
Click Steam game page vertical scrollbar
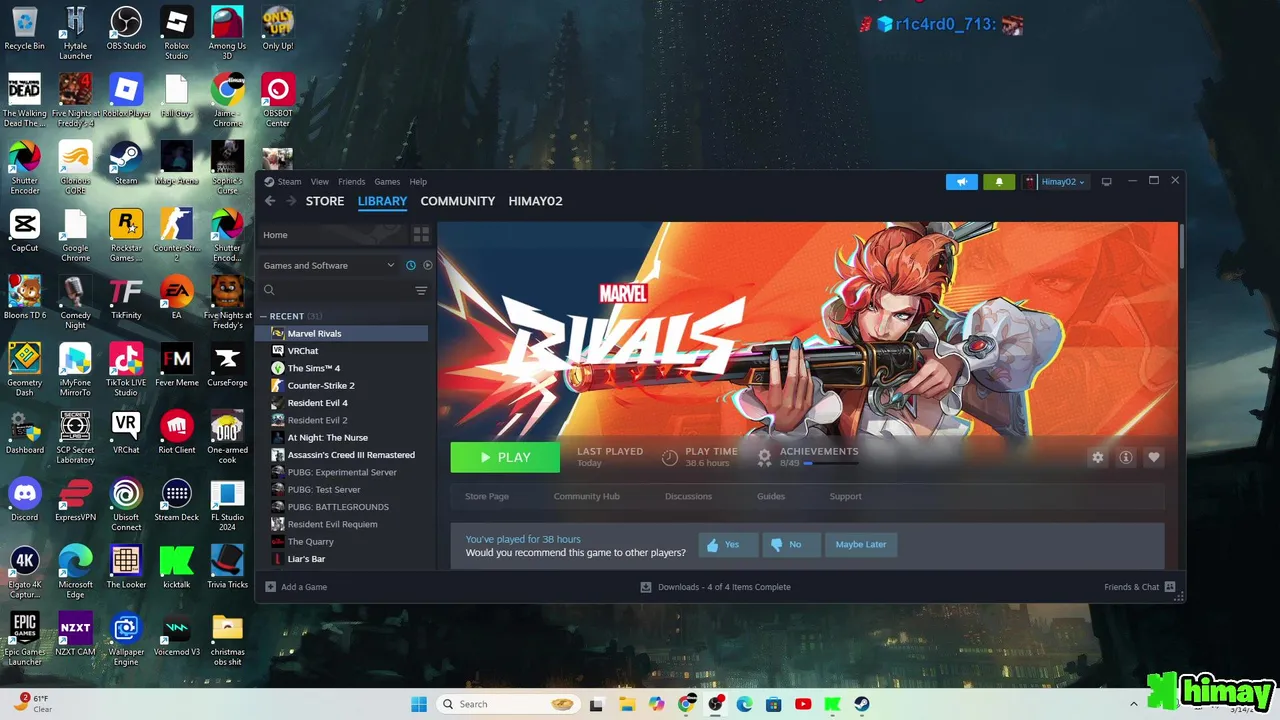coord(1181,245)
